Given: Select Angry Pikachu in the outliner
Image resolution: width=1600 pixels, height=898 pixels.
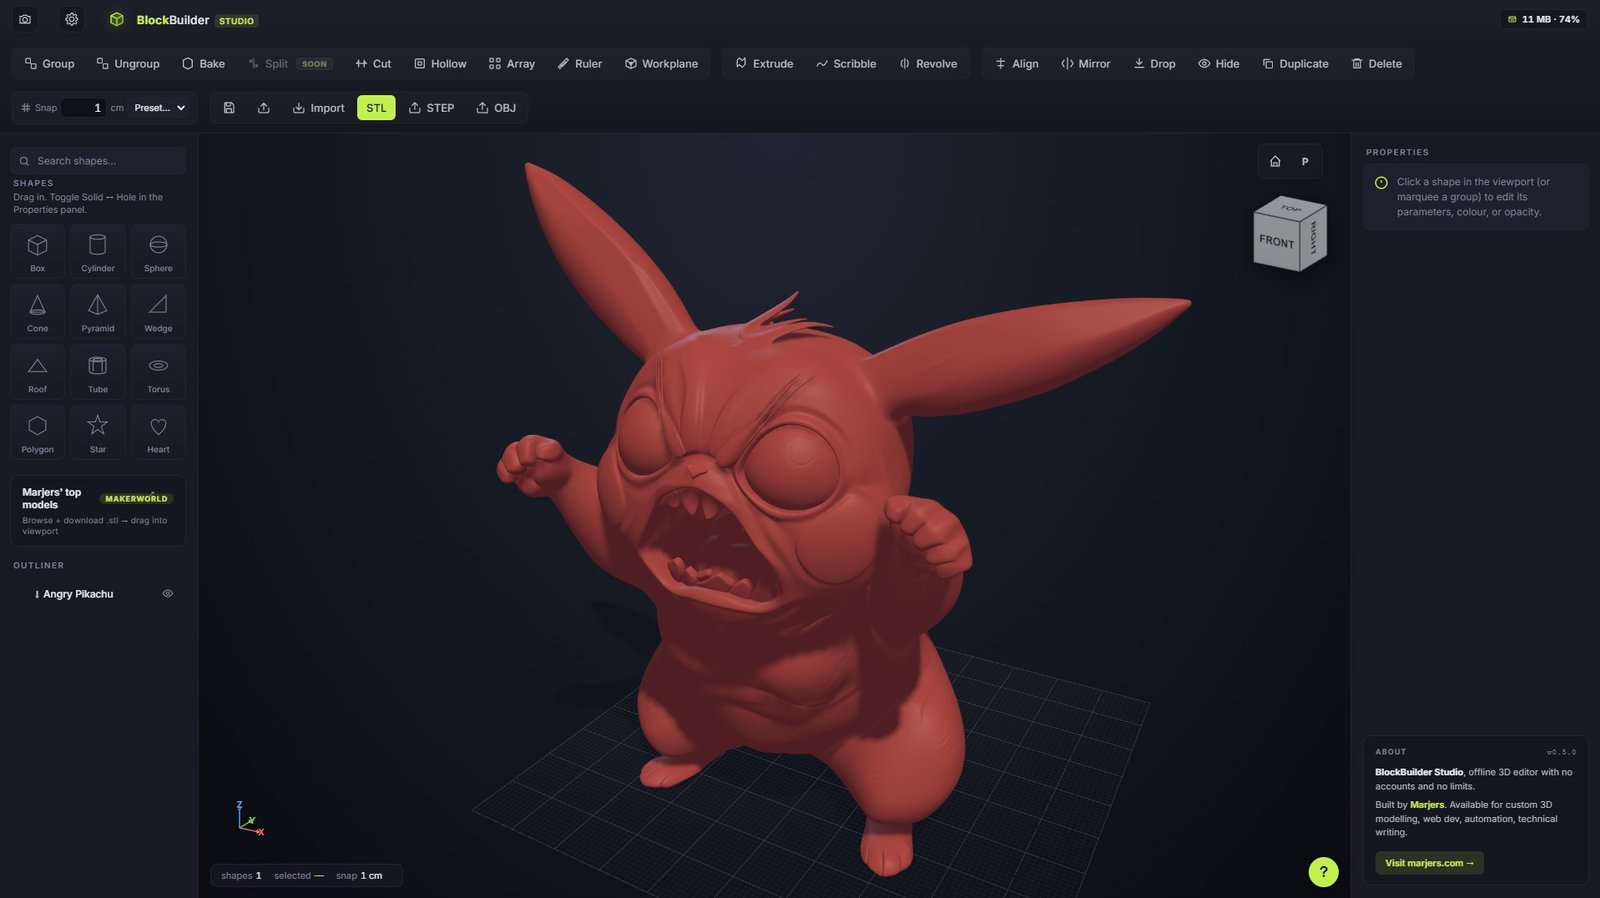Looking at the screenshot, I should click(x=78, y=594).
